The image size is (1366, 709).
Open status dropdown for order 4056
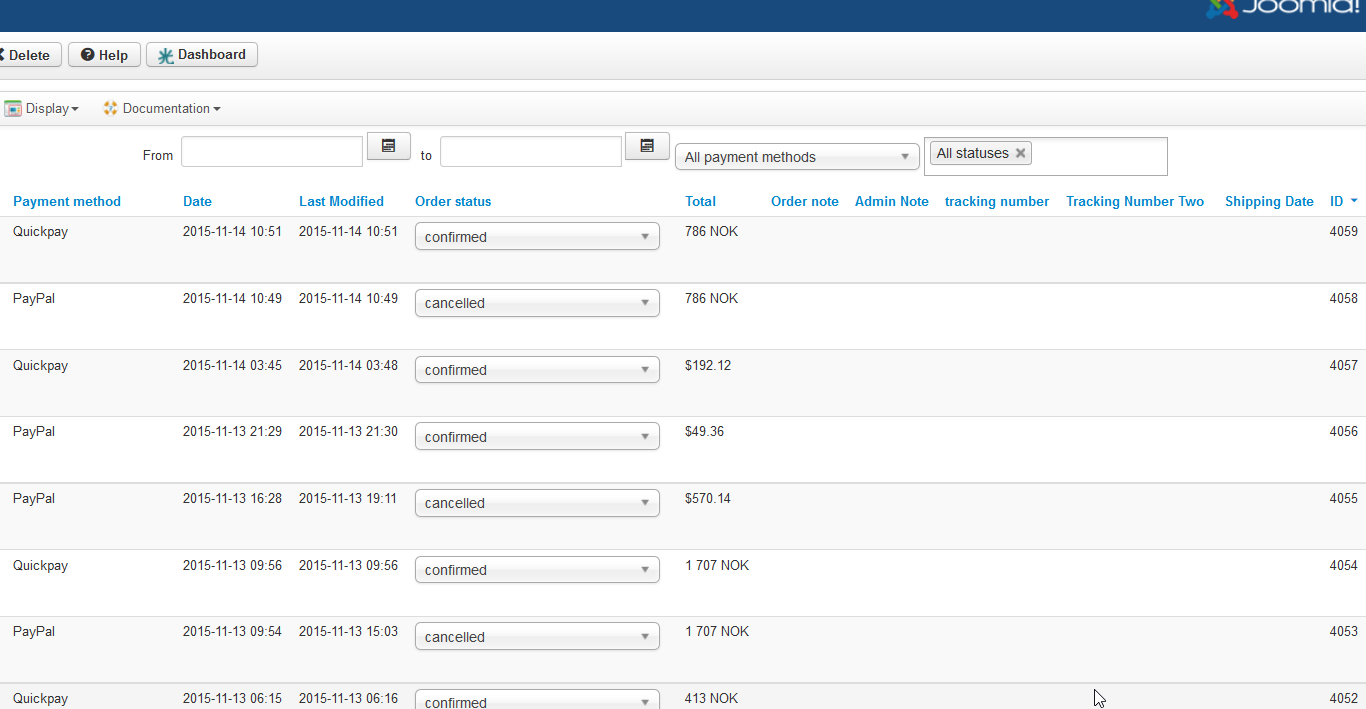click(537, 437)
